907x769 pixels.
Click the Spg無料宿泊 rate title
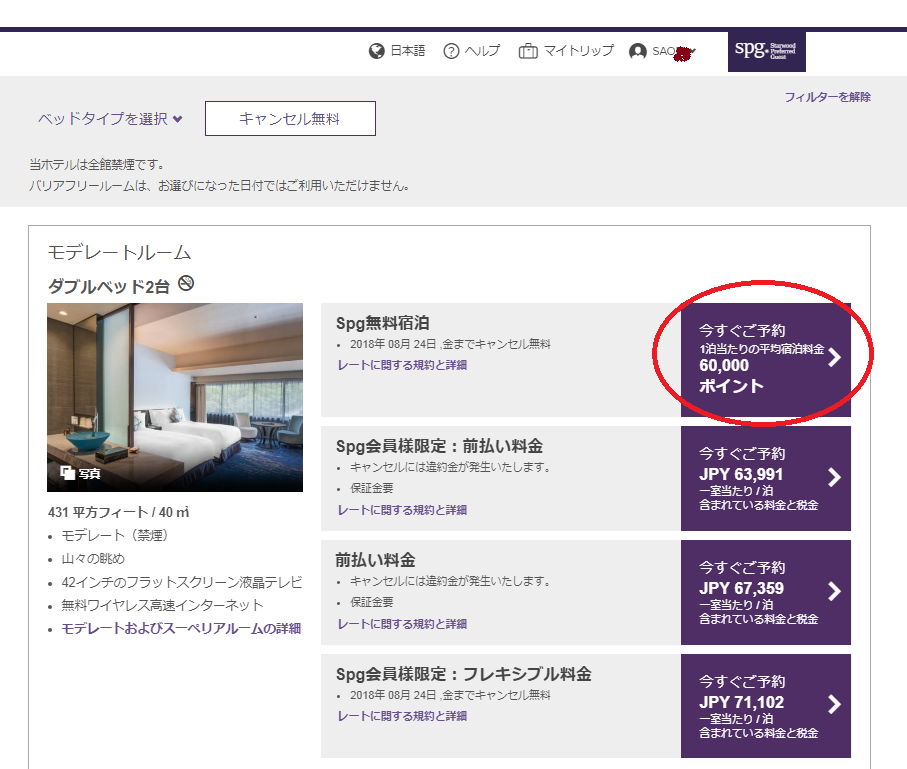point(382,323)
